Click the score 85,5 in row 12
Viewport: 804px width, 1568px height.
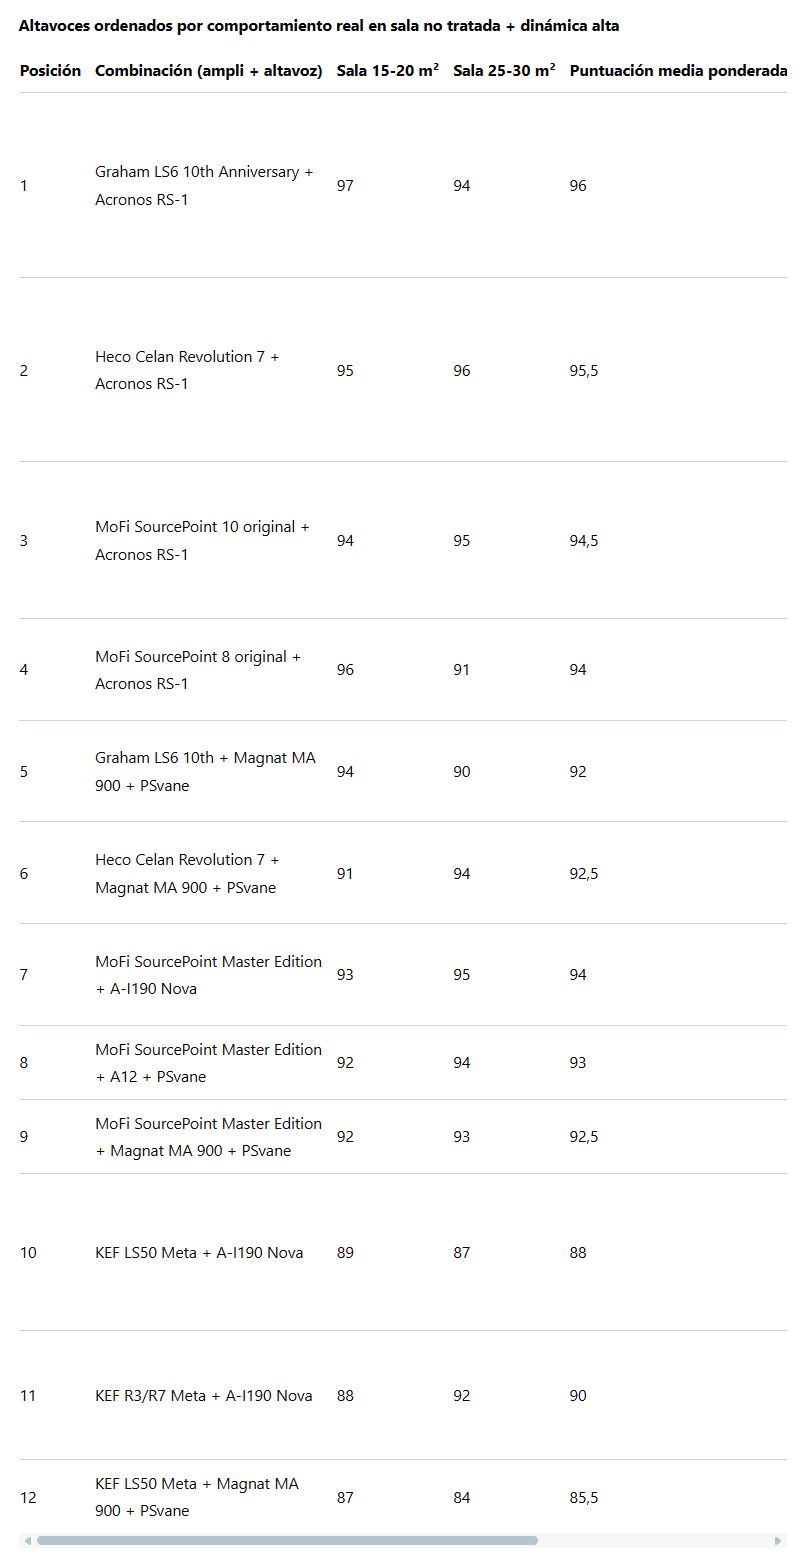click(x=583, y=1498)
